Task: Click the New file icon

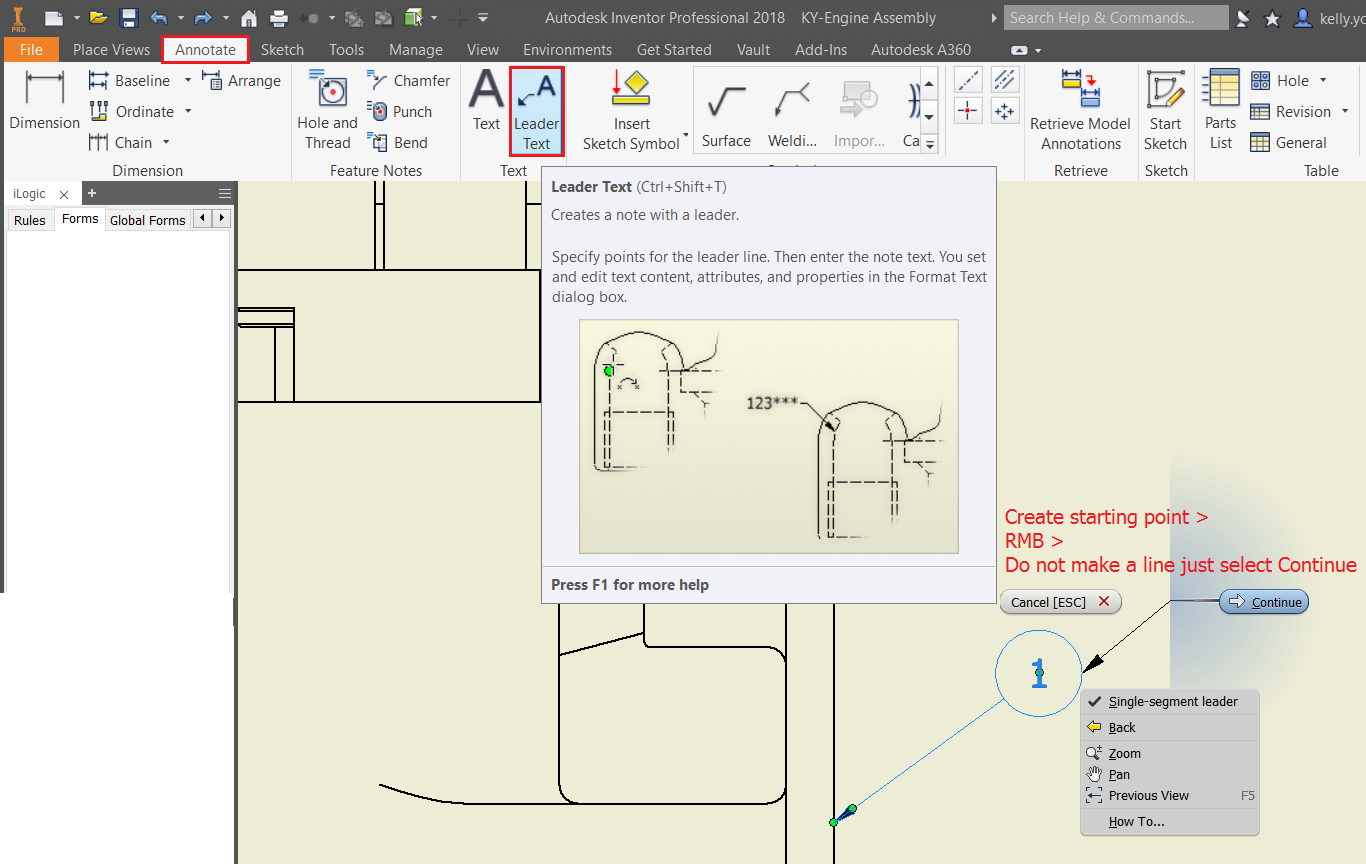Action: click(53, 18)
